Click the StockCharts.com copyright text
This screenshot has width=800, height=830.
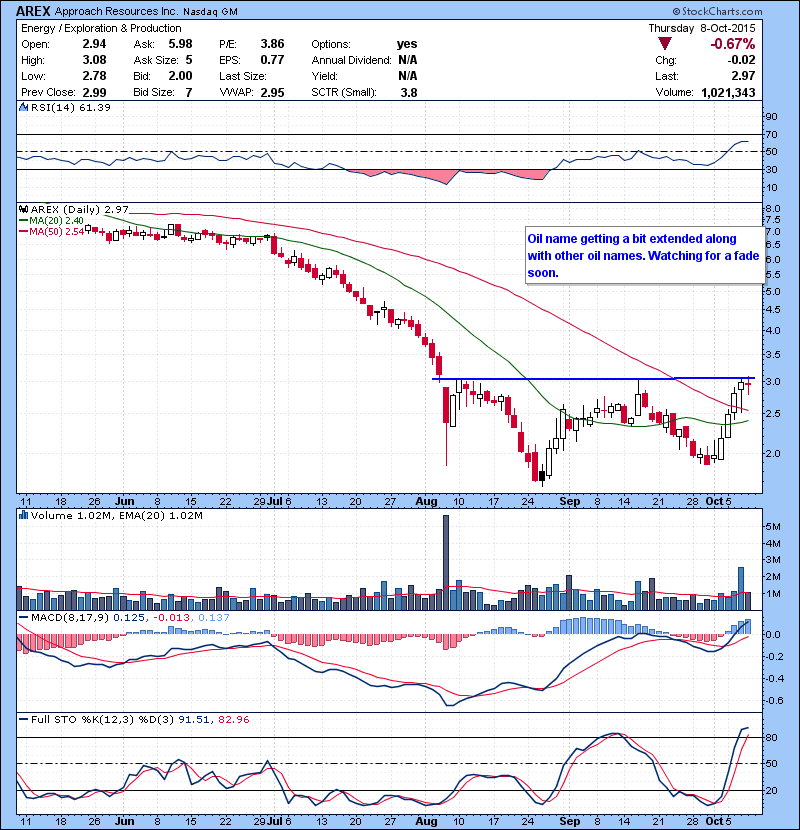(717, 11)
